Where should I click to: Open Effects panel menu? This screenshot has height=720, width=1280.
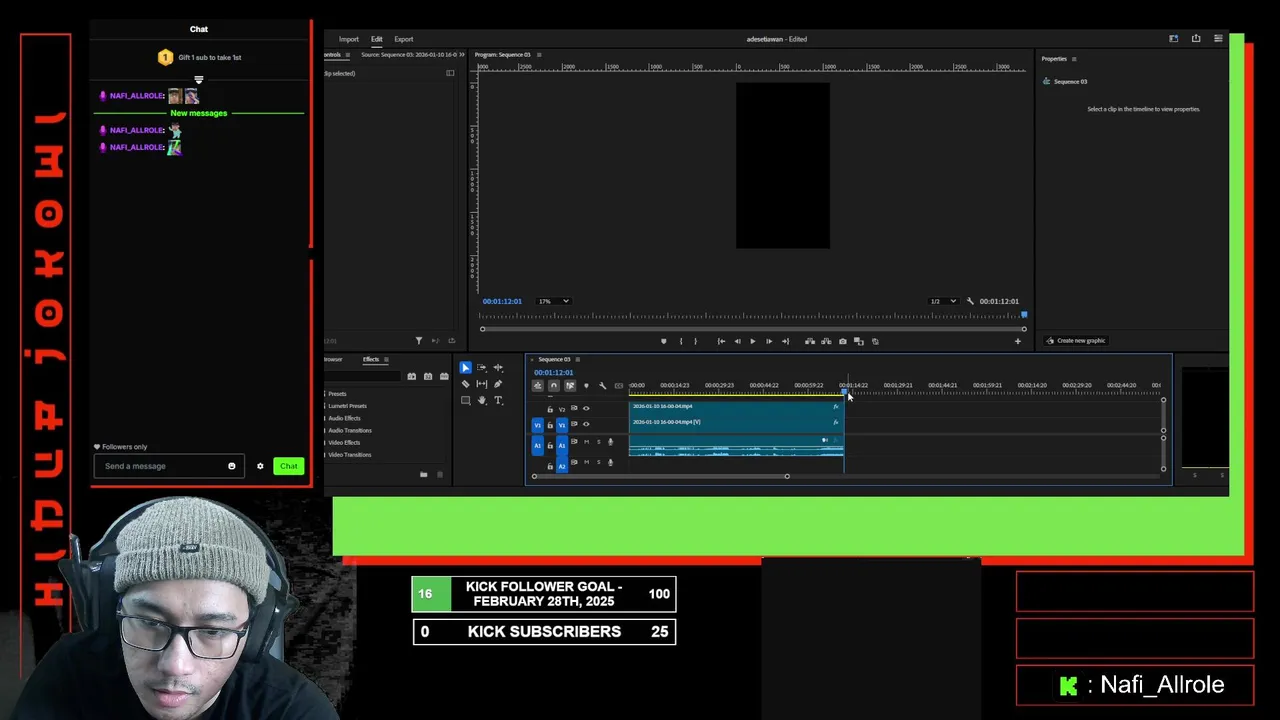coord(386,359)
